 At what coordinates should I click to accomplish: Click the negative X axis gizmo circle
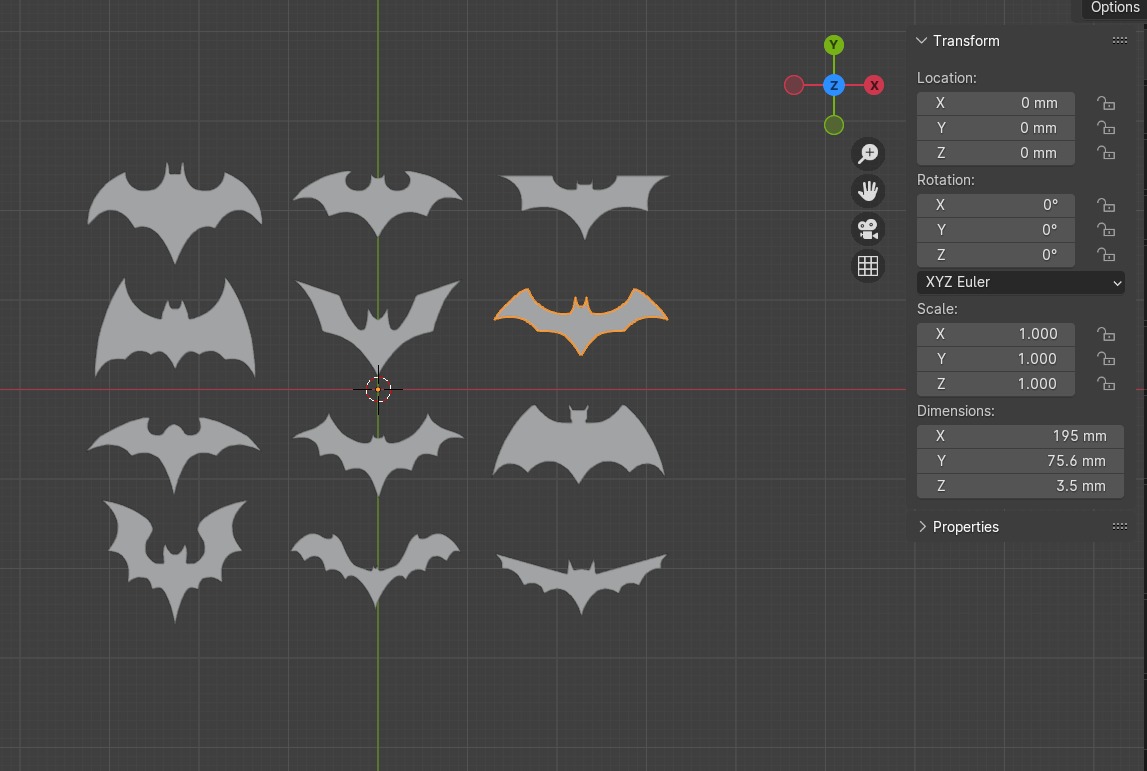click(x=794, y=86)
